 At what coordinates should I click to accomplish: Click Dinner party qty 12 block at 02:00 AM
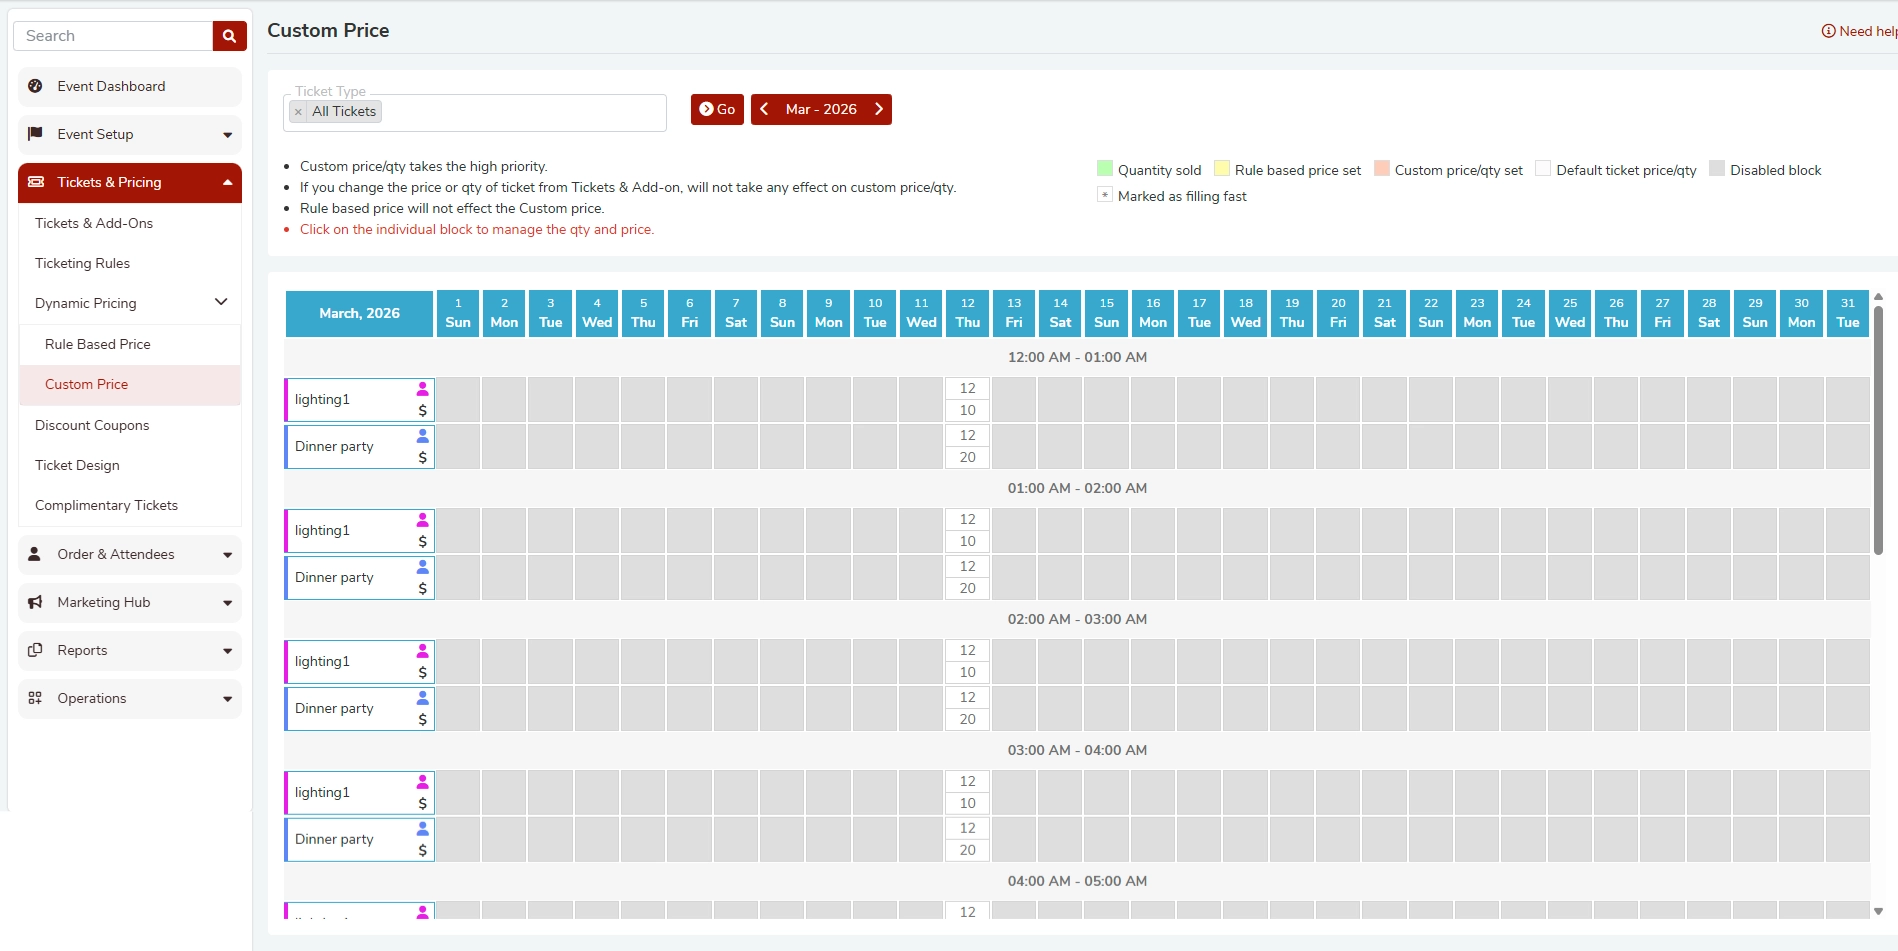pyautogui.click(x=968, y=697)
